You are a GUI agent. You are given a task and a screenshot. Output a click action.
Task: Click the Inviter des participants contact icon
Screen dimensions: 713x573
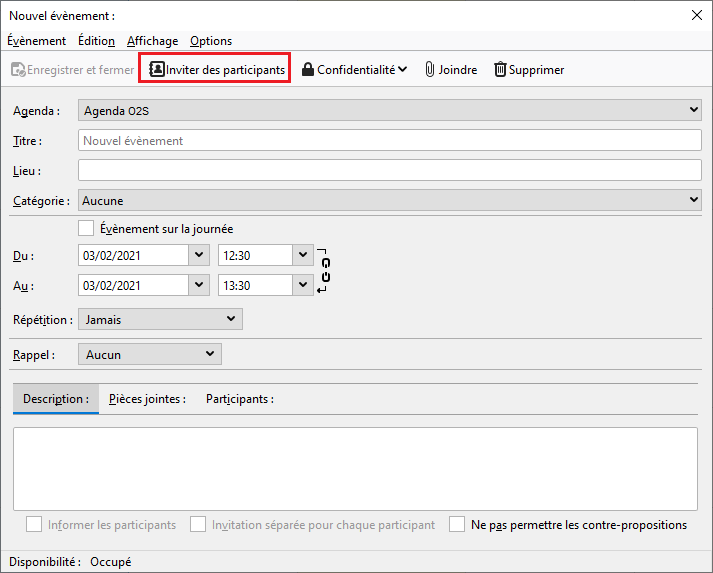[x=157, y=69]
